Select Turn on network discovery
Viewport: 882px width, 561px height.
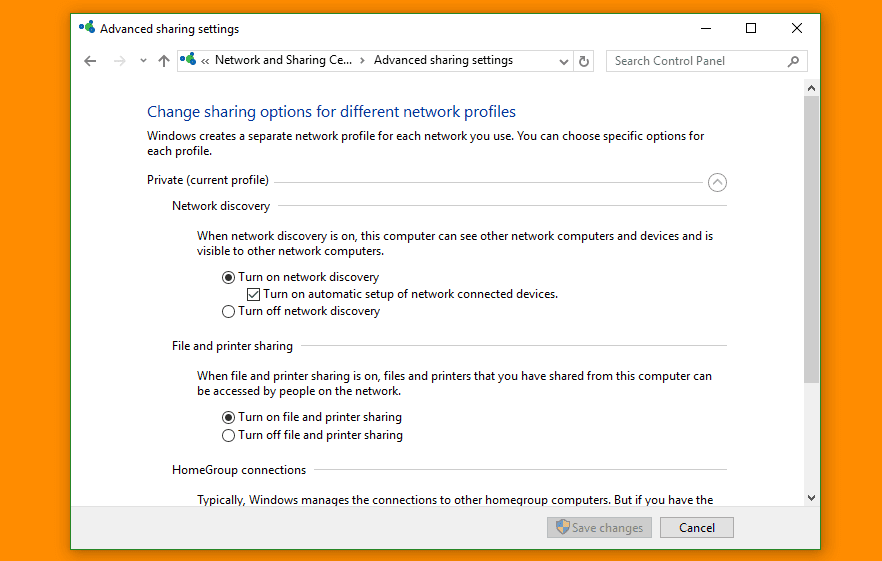pos(229,277)
